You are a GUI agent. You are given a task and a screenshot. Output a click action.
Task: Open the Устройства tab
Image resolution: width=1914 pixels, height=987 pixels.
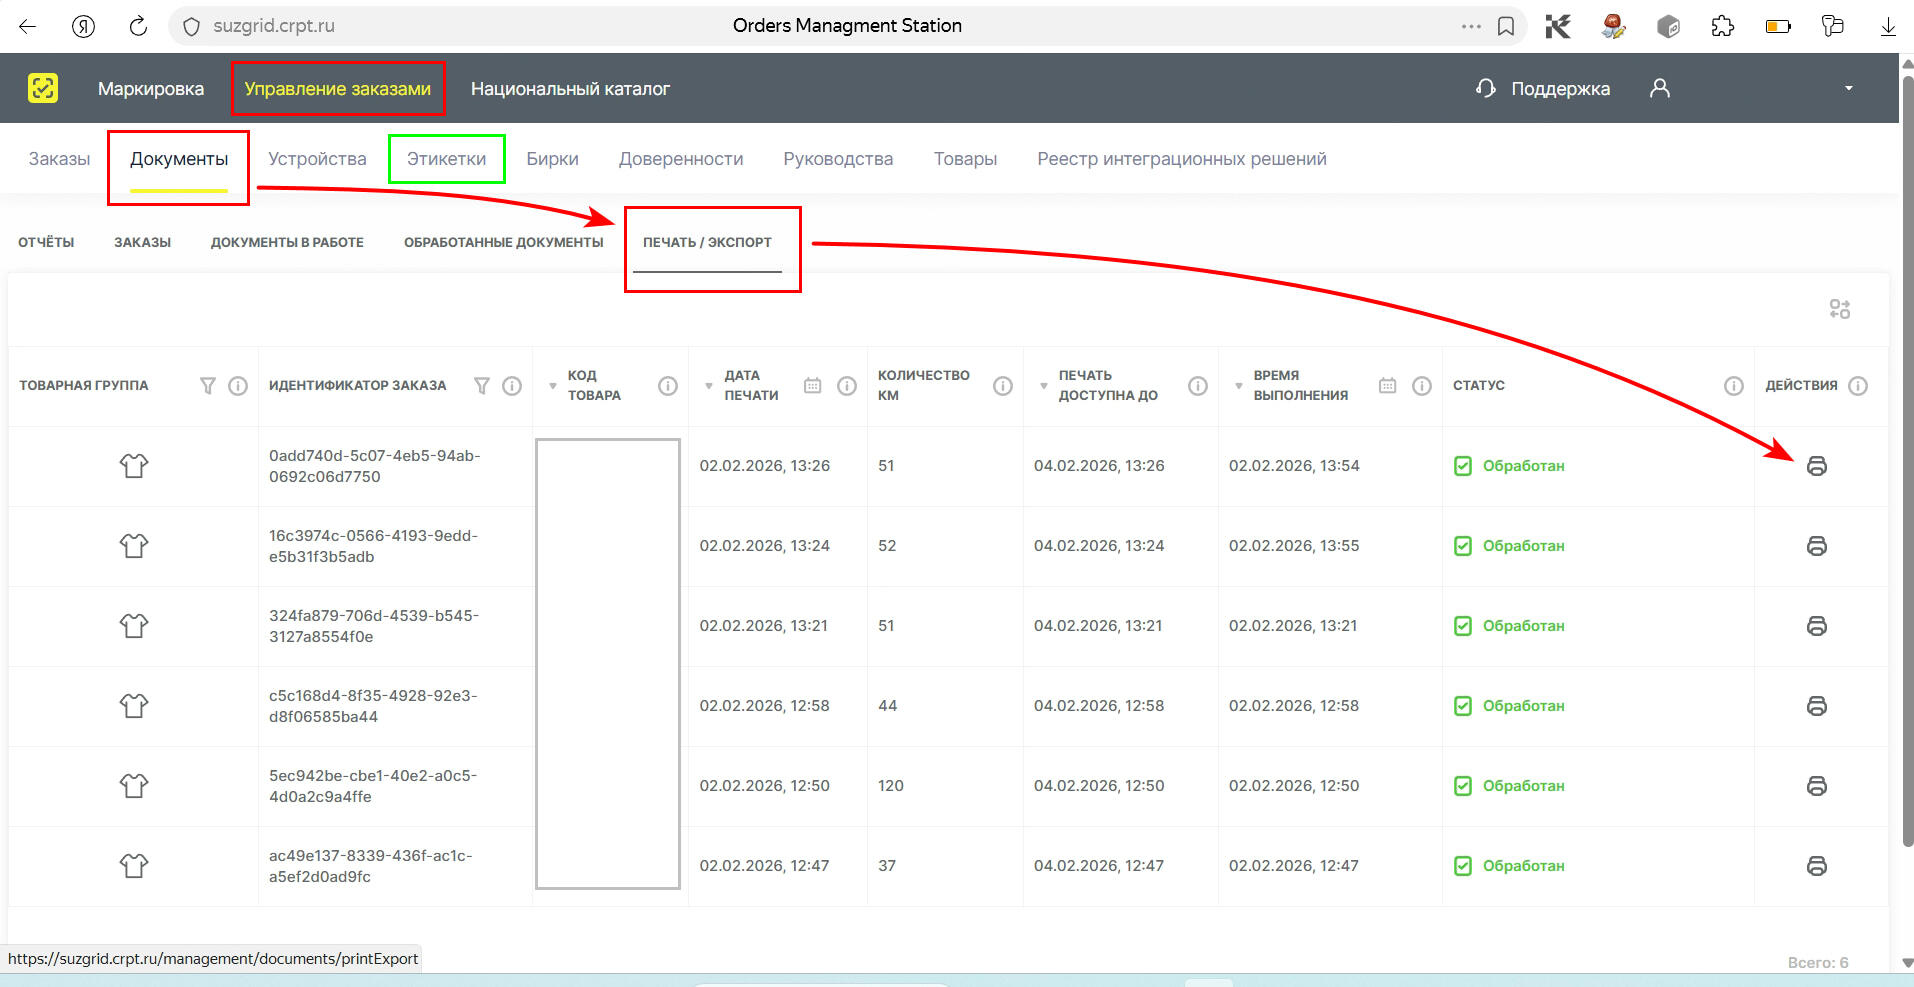point(317,159)
